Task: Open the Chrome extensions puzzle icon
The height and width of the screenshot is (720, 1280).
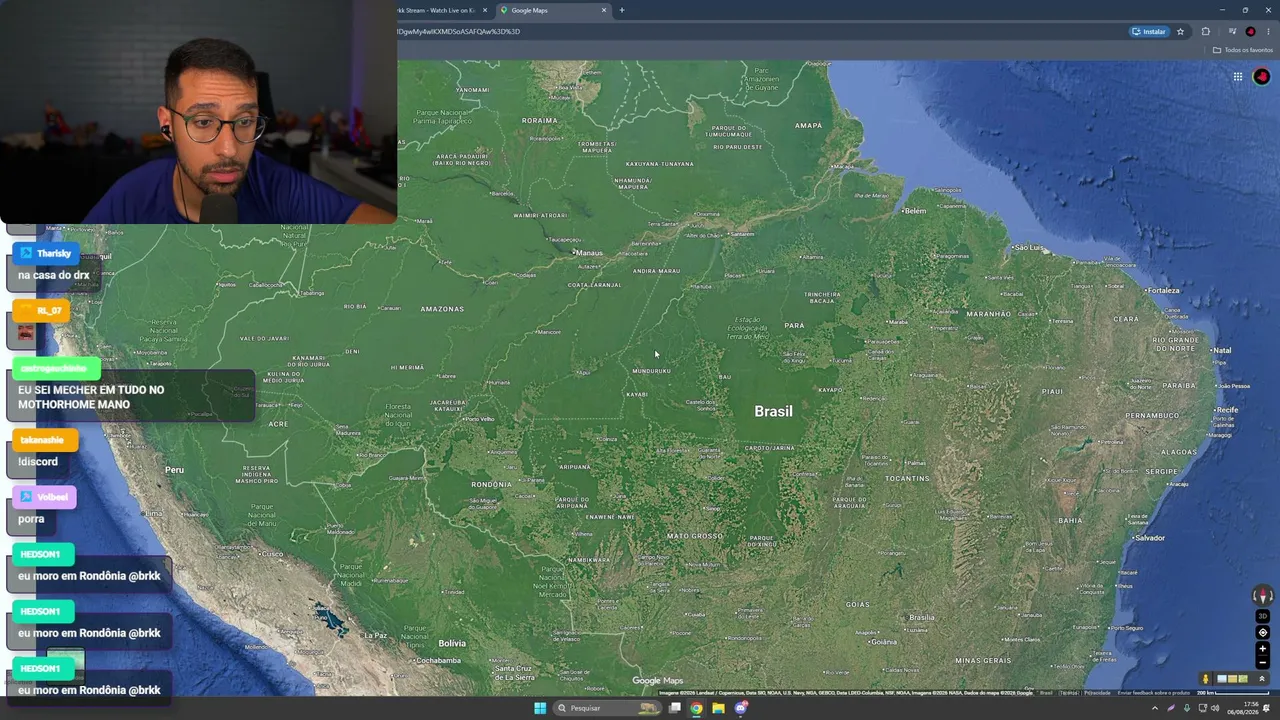Action: (x=1205, y=31)
